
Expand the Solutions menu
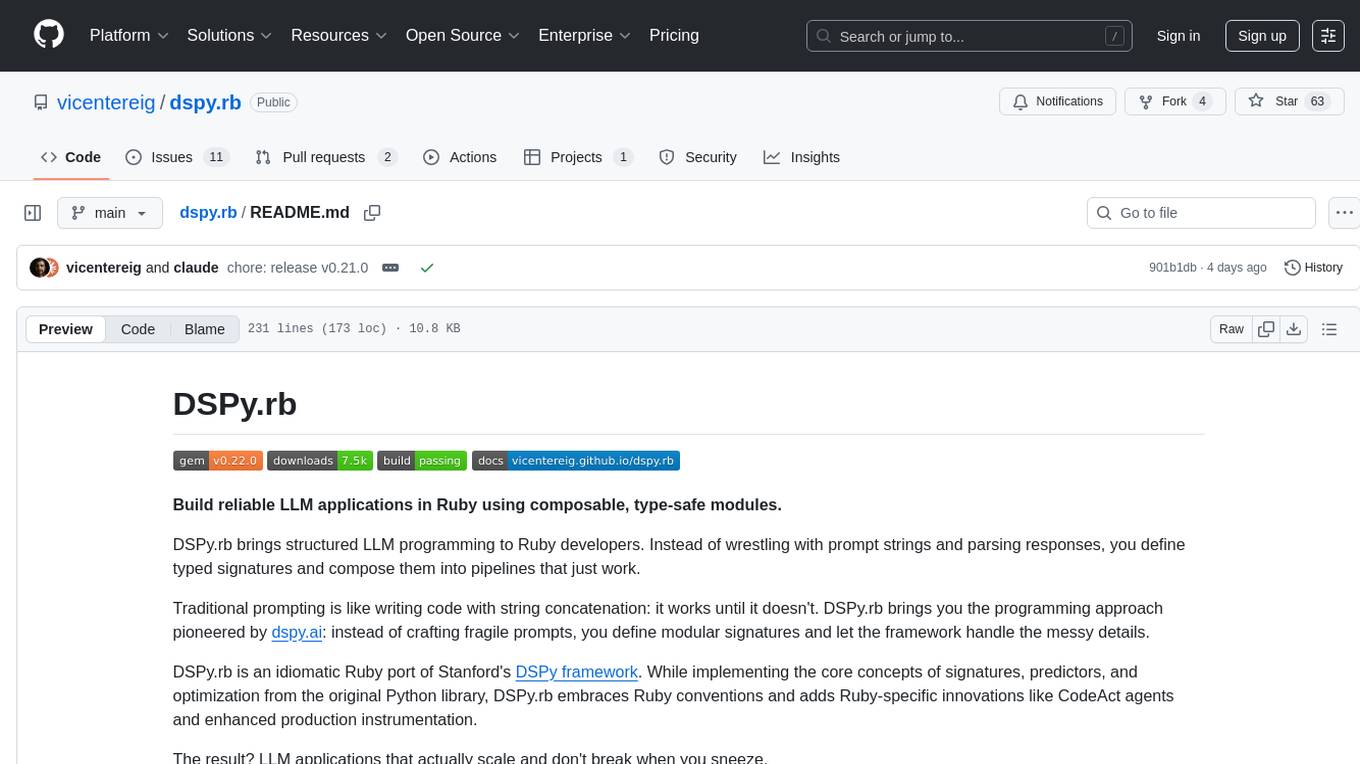pos(229,35)
